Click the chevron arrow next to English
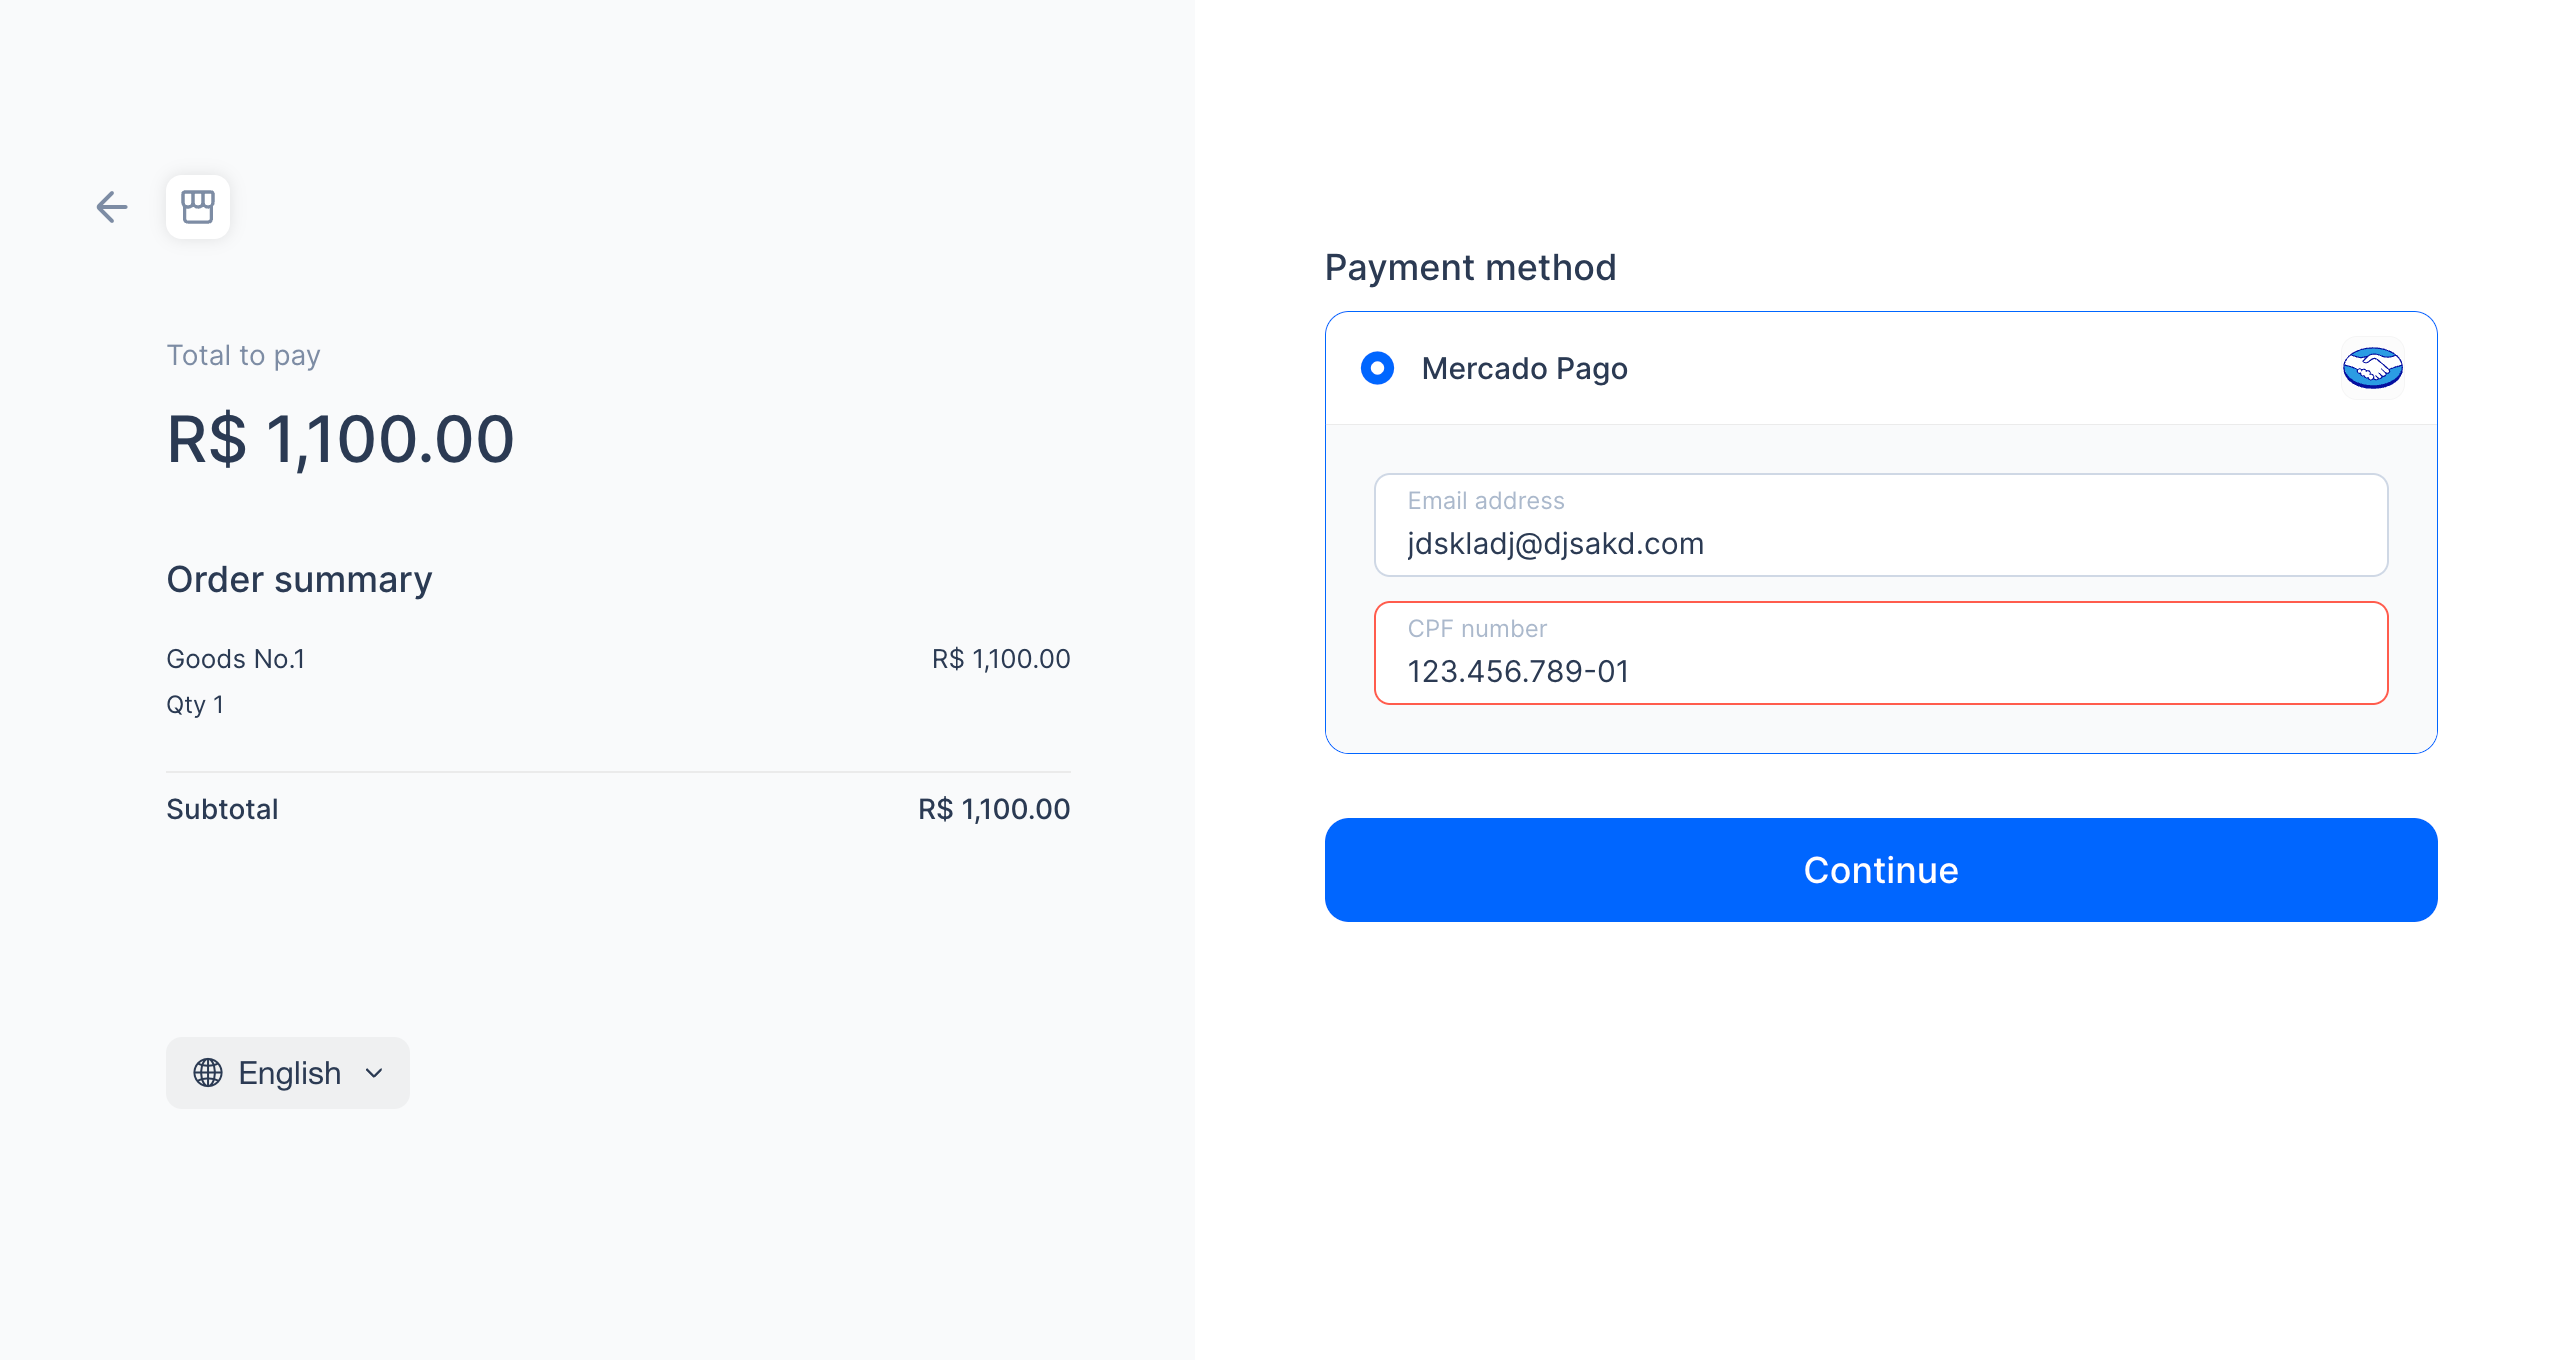Screen dimensions: 2574x1360 375,1073
